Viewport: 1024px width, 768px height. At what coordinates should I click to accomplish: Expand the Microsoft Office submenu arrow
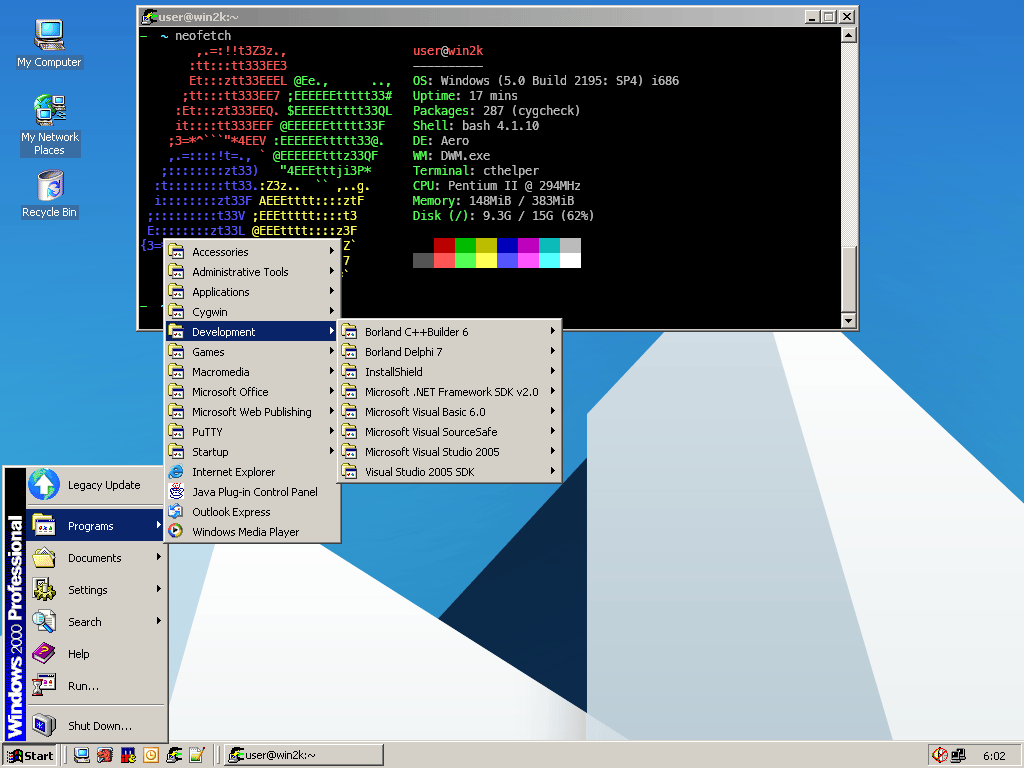coord(332,391)
